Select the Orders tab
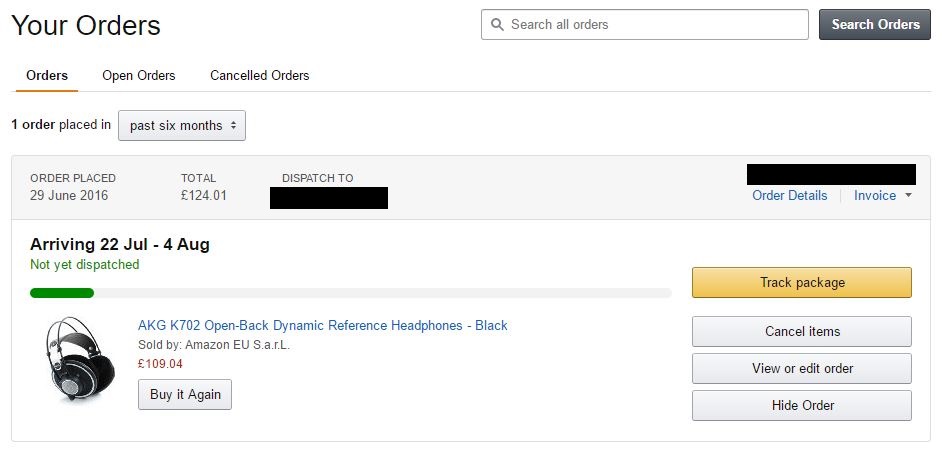Screen dimensions: 942x450 click(47, 75)
